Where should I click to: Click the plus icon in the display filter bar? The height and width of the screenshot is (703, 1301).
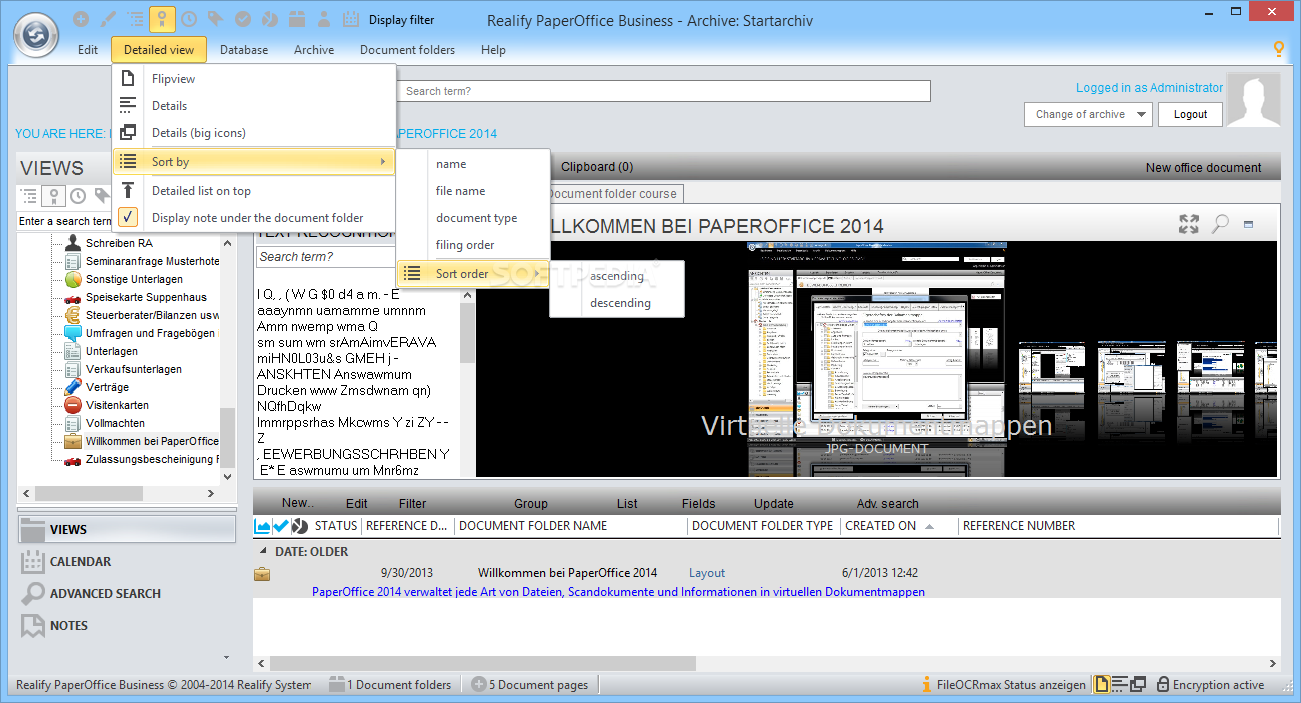(x=82, y=19)
